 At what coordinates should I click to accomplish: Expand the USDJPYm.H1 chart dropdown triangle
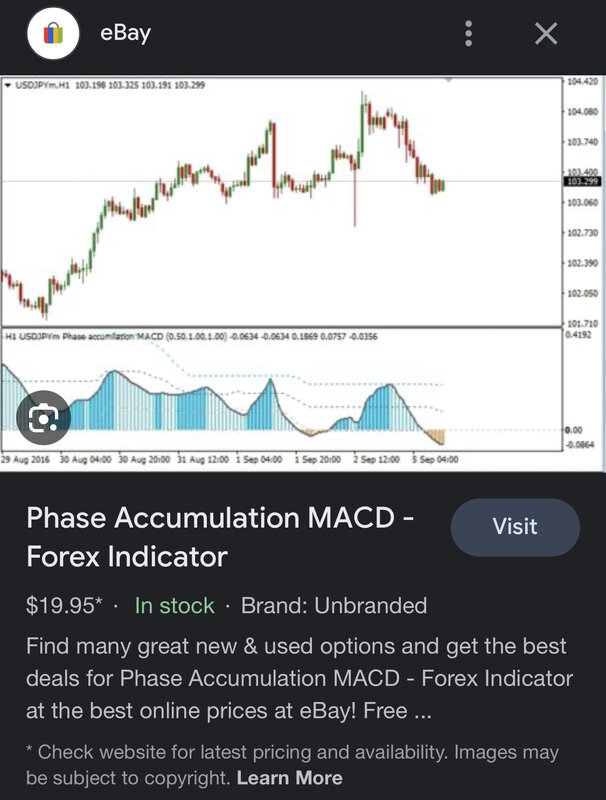(8, 86)
